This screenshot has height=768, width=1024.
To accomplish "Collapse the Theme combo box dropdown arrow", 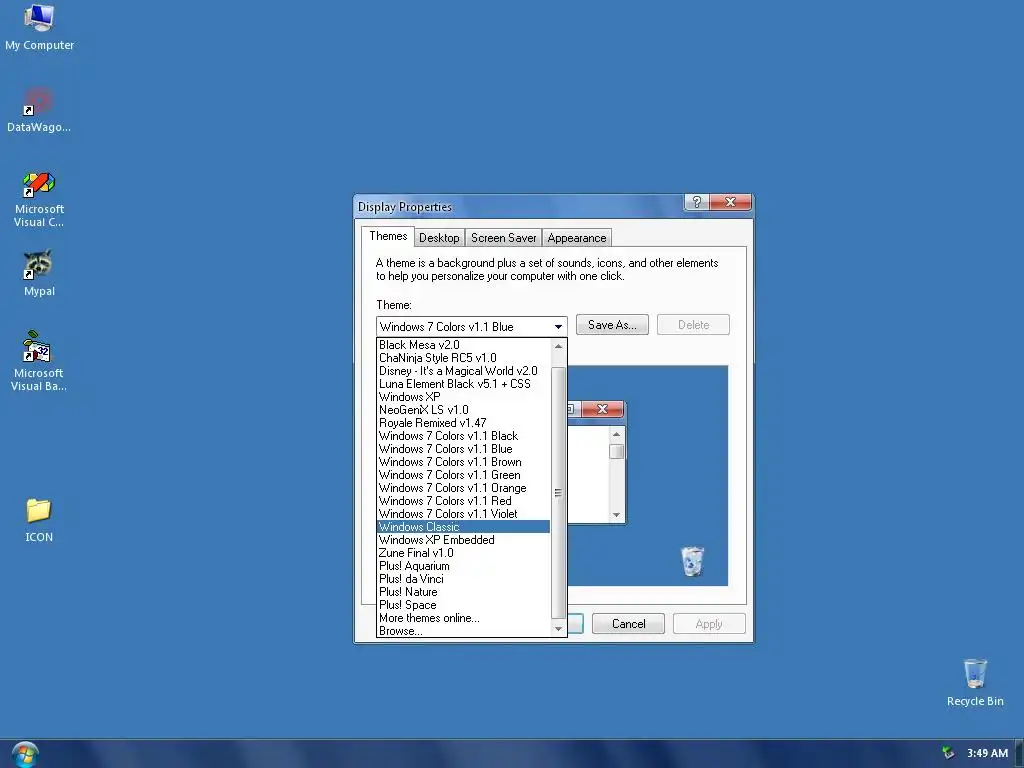I will point(558,327).
